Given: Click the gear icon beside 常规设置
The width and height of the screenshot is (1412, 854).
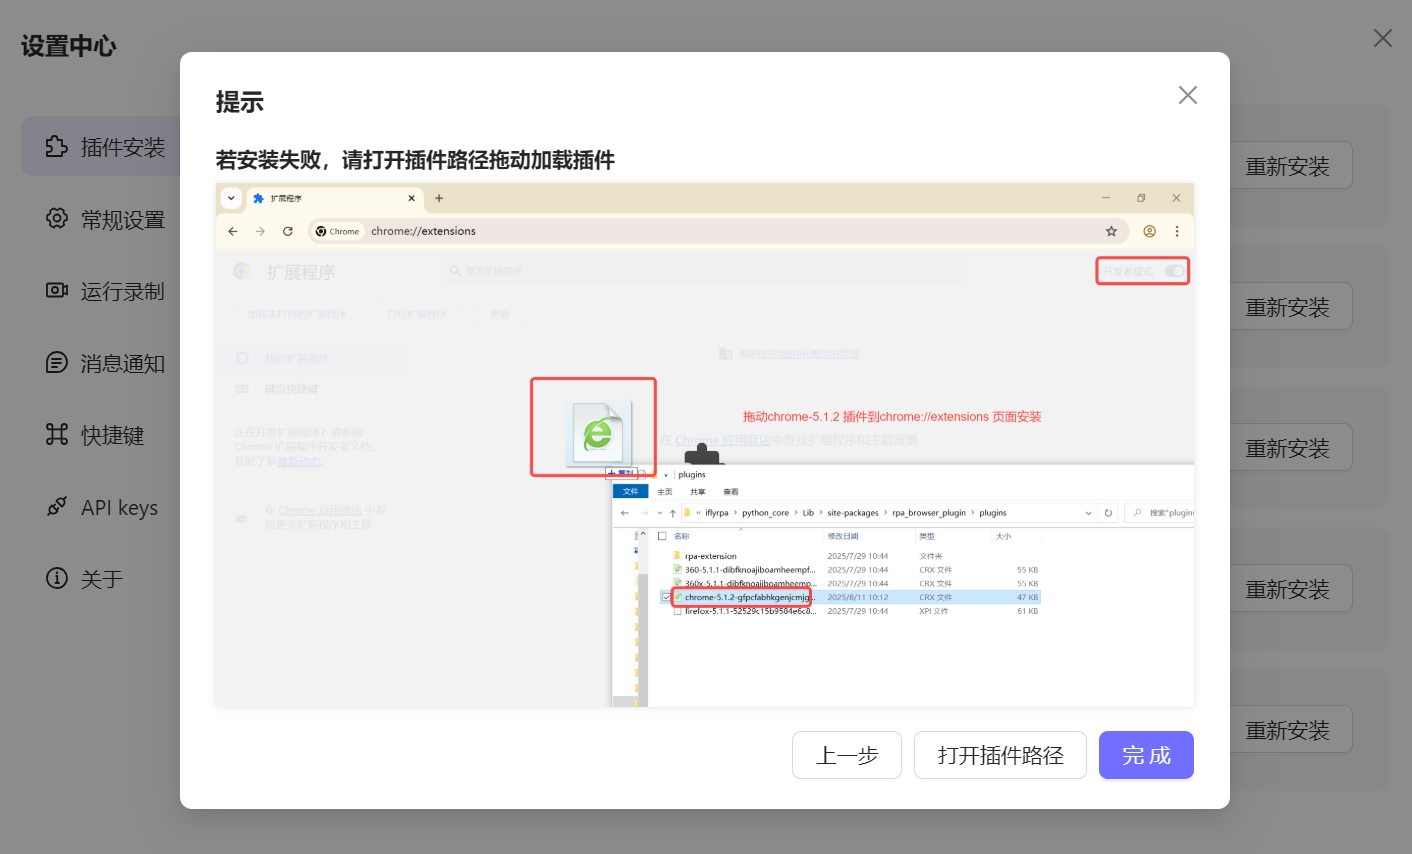Looking at the screenshot, I should tap(57, 219).
